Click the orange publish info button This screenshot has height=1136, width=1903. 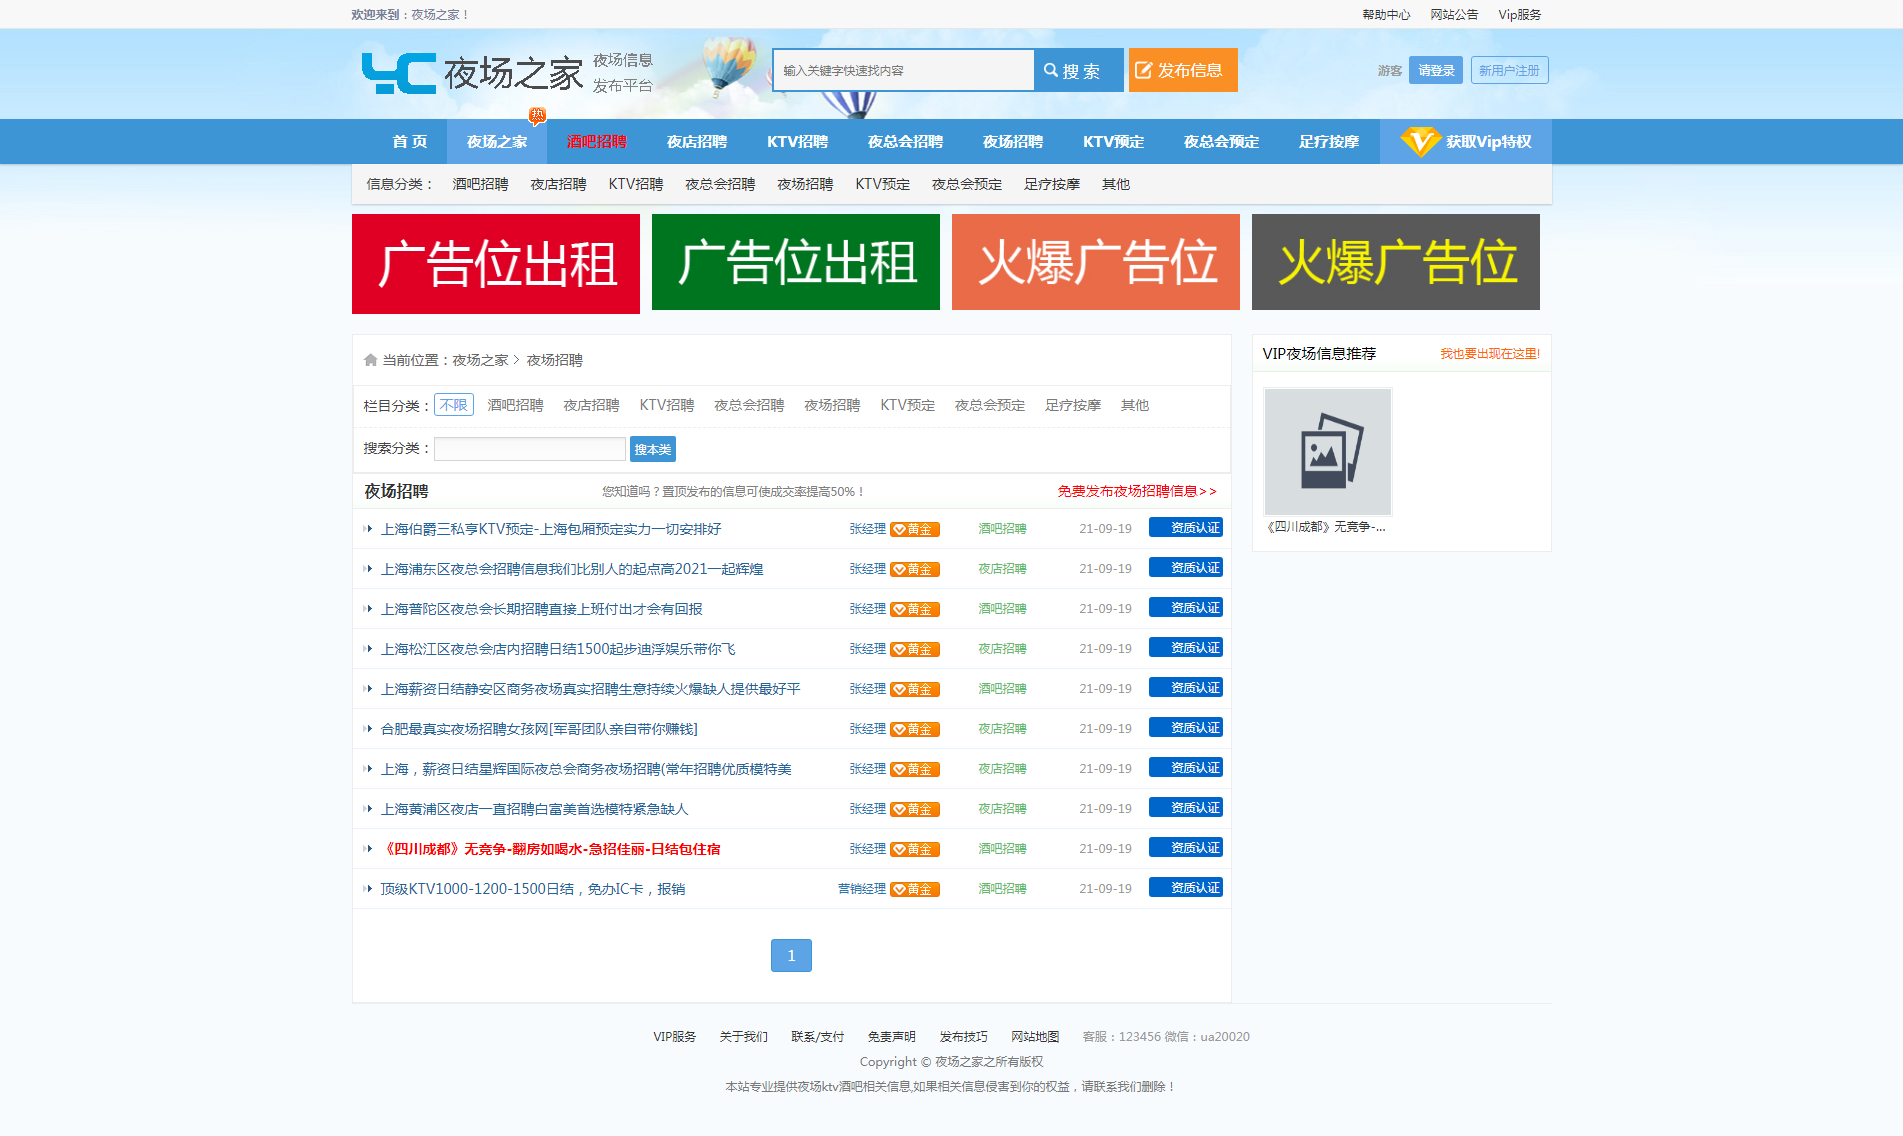(1182, 70)
